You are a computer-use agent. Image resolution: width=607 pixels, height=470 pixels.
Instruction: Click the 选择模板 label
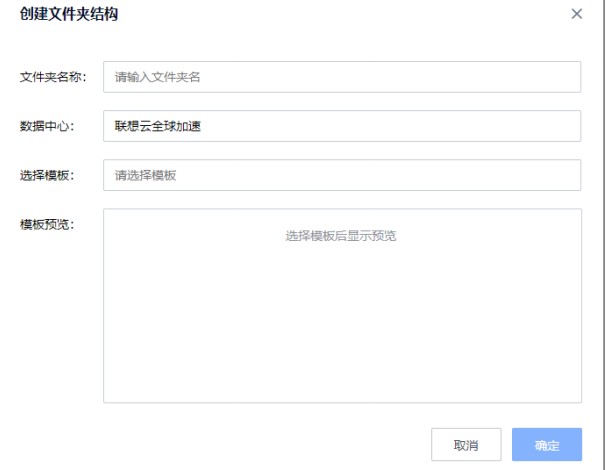47,175
